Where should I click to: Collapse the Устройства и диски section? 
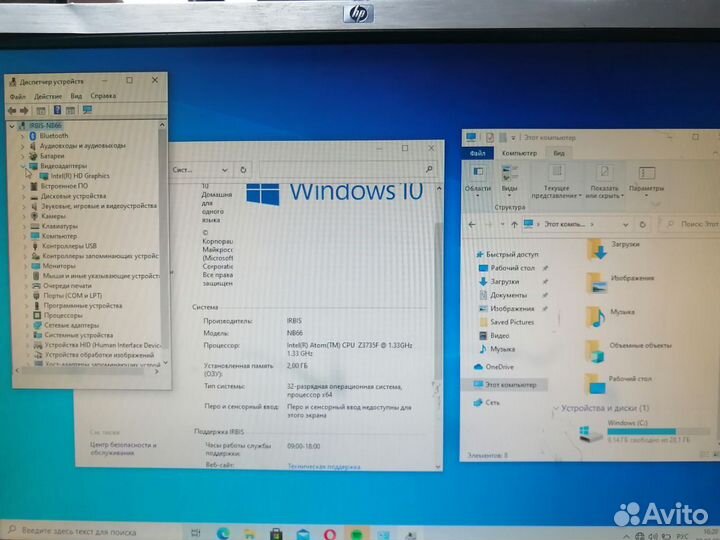(554, 409)
